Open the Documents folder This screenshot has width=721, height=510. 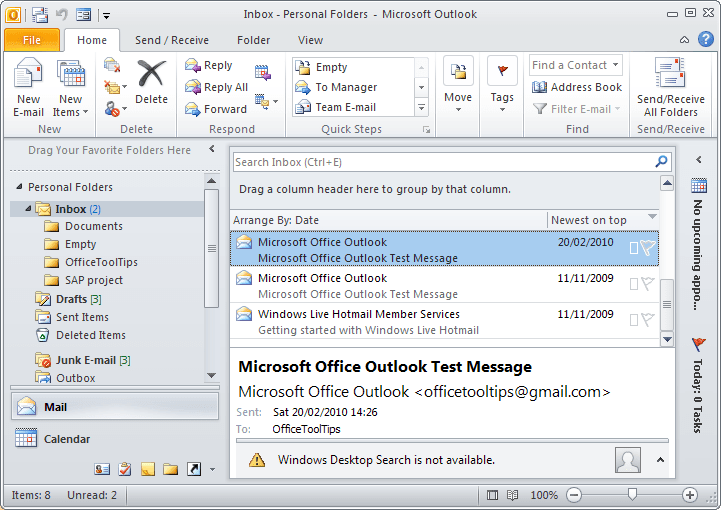point(94,226)
